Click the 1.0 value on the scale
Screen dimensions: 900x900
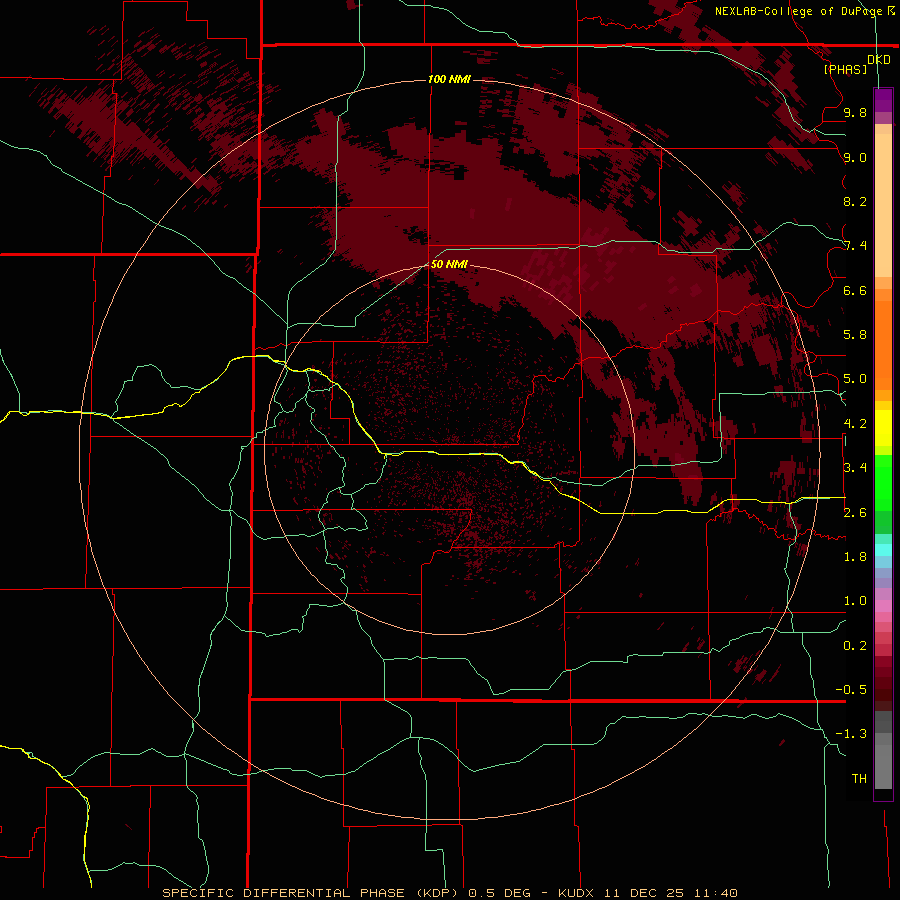(x=855, y=601)
